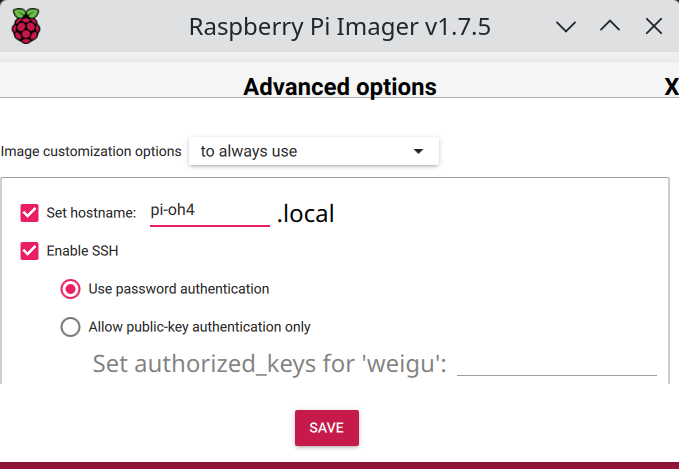Viewport: 679px width, 469px height.
Task: Close the Advanced options dialog
Action: [x=671, y=87]
